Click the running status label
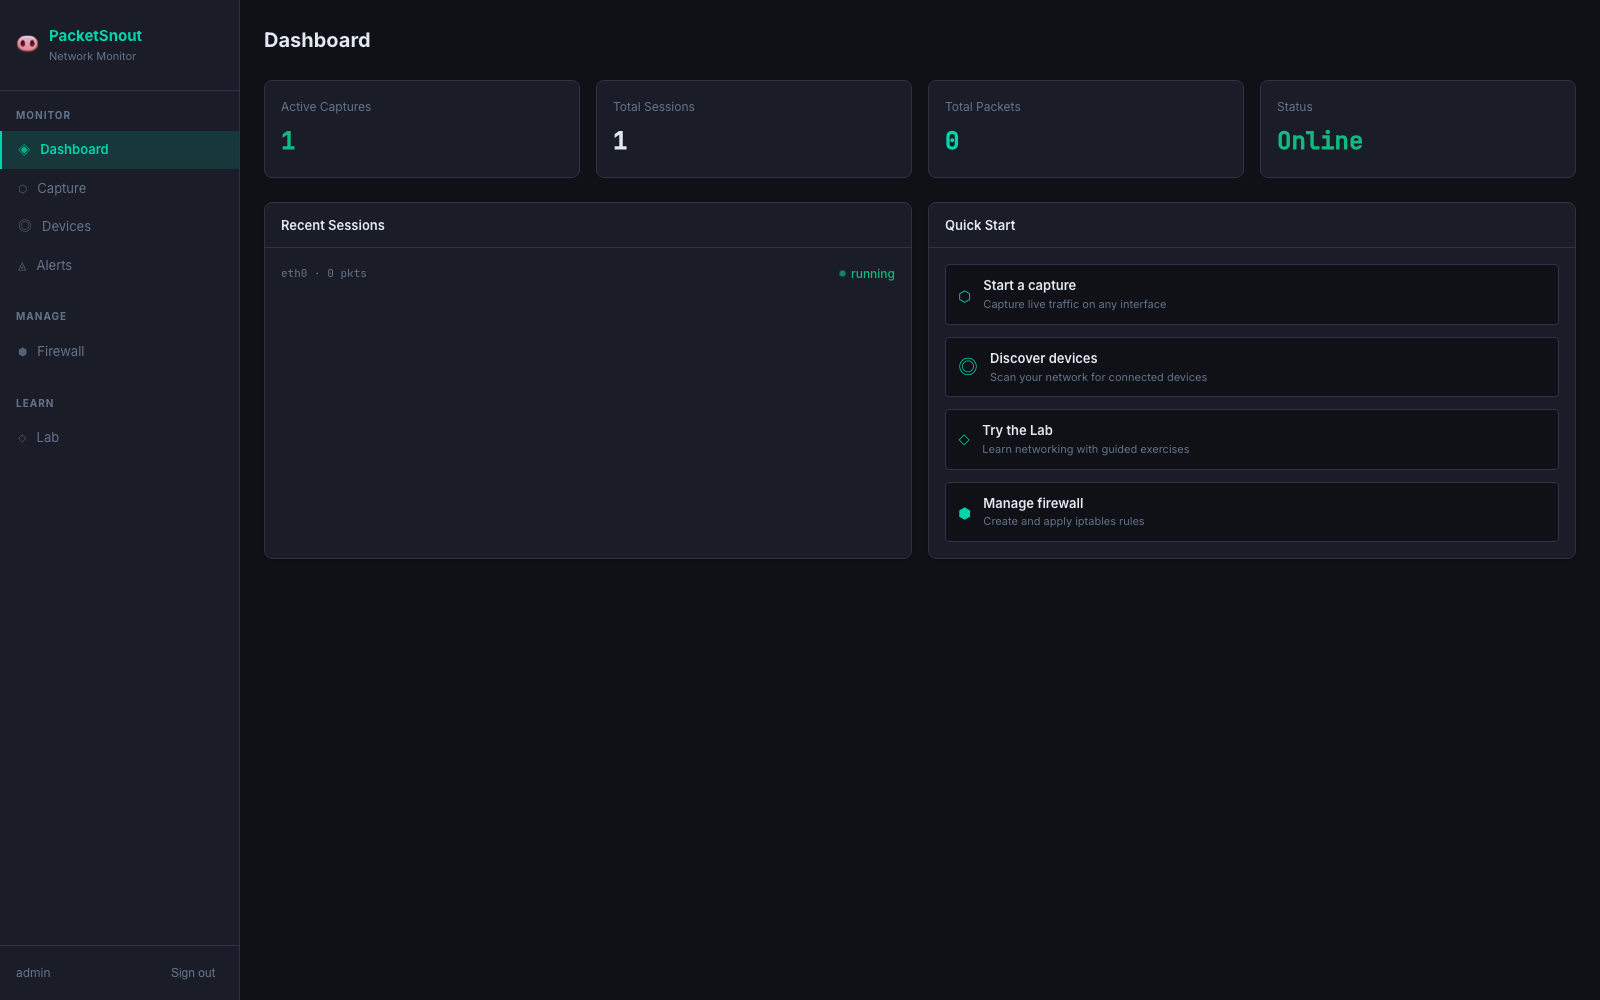The width and height of the screenshot is (1600, 1000). [x=872, y=274]
